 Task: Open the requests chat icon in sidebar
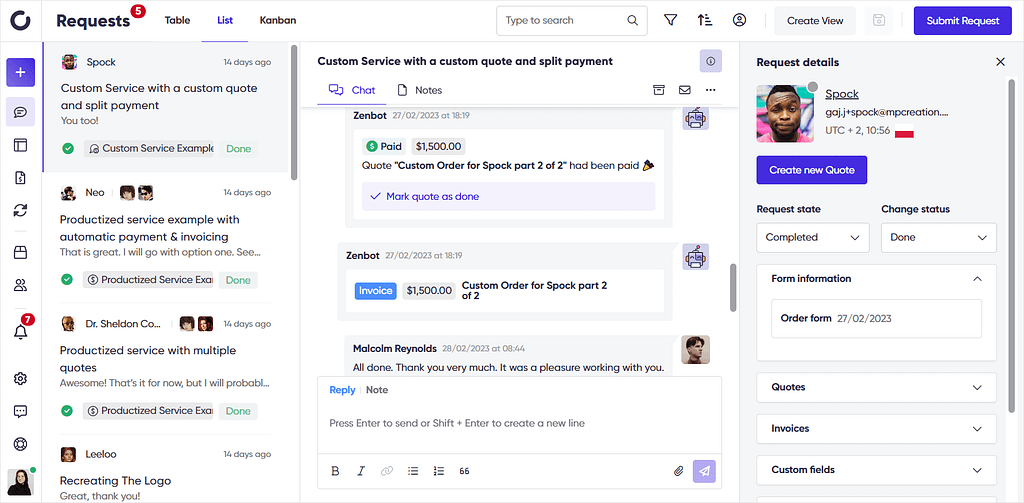(x=20, y=112)
